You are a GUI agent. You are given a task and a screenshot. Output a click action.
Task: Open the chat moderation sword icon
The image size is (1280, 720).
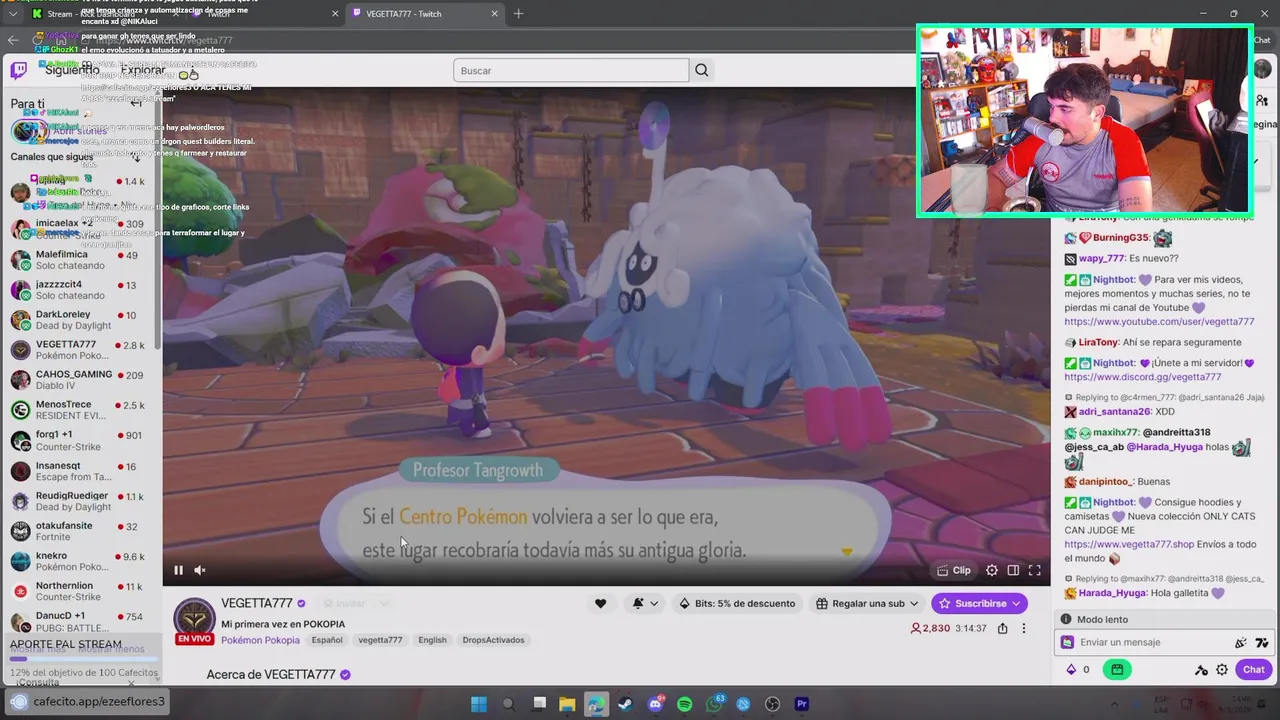[x=1202, y=670]
